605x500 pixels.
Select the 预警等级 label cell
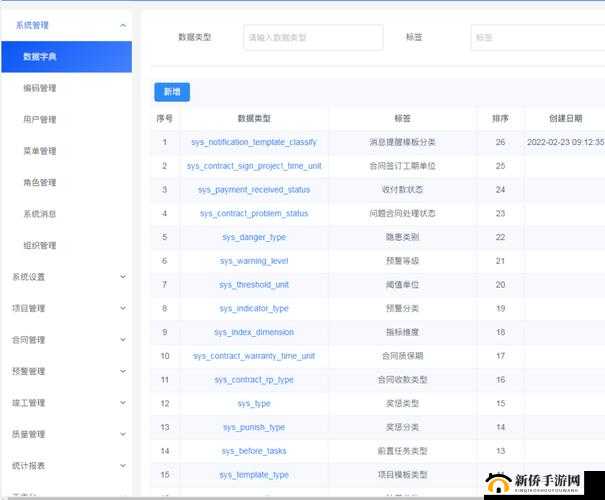(x=402, y=261)
